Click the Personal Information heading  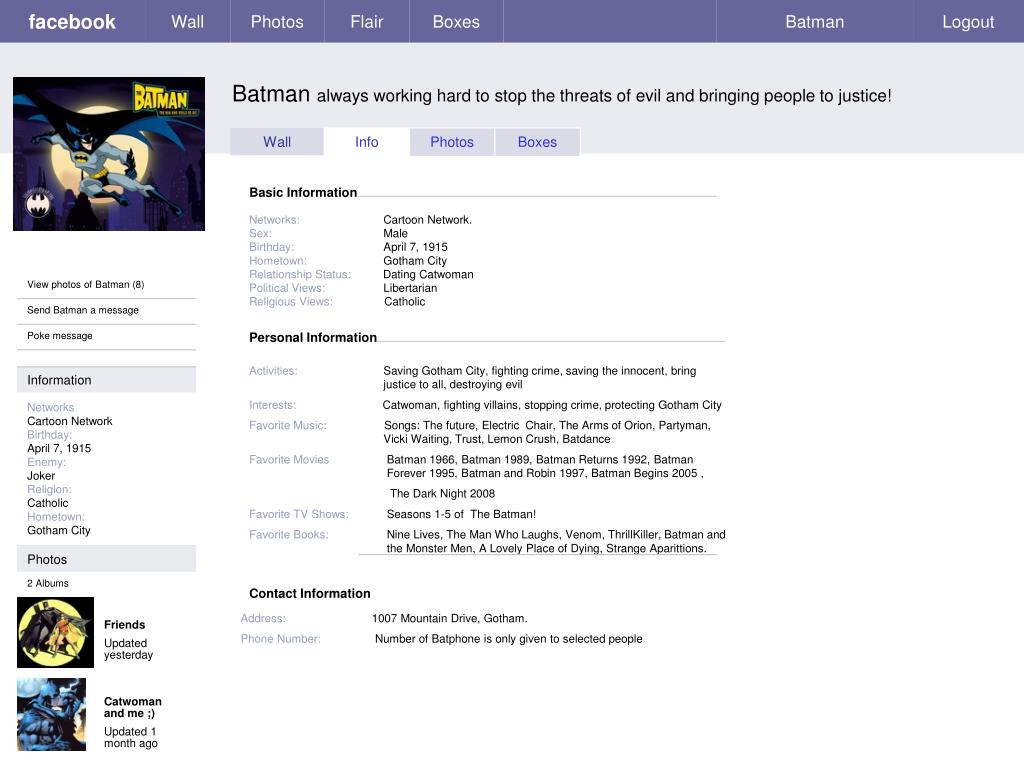click(313, 337)
